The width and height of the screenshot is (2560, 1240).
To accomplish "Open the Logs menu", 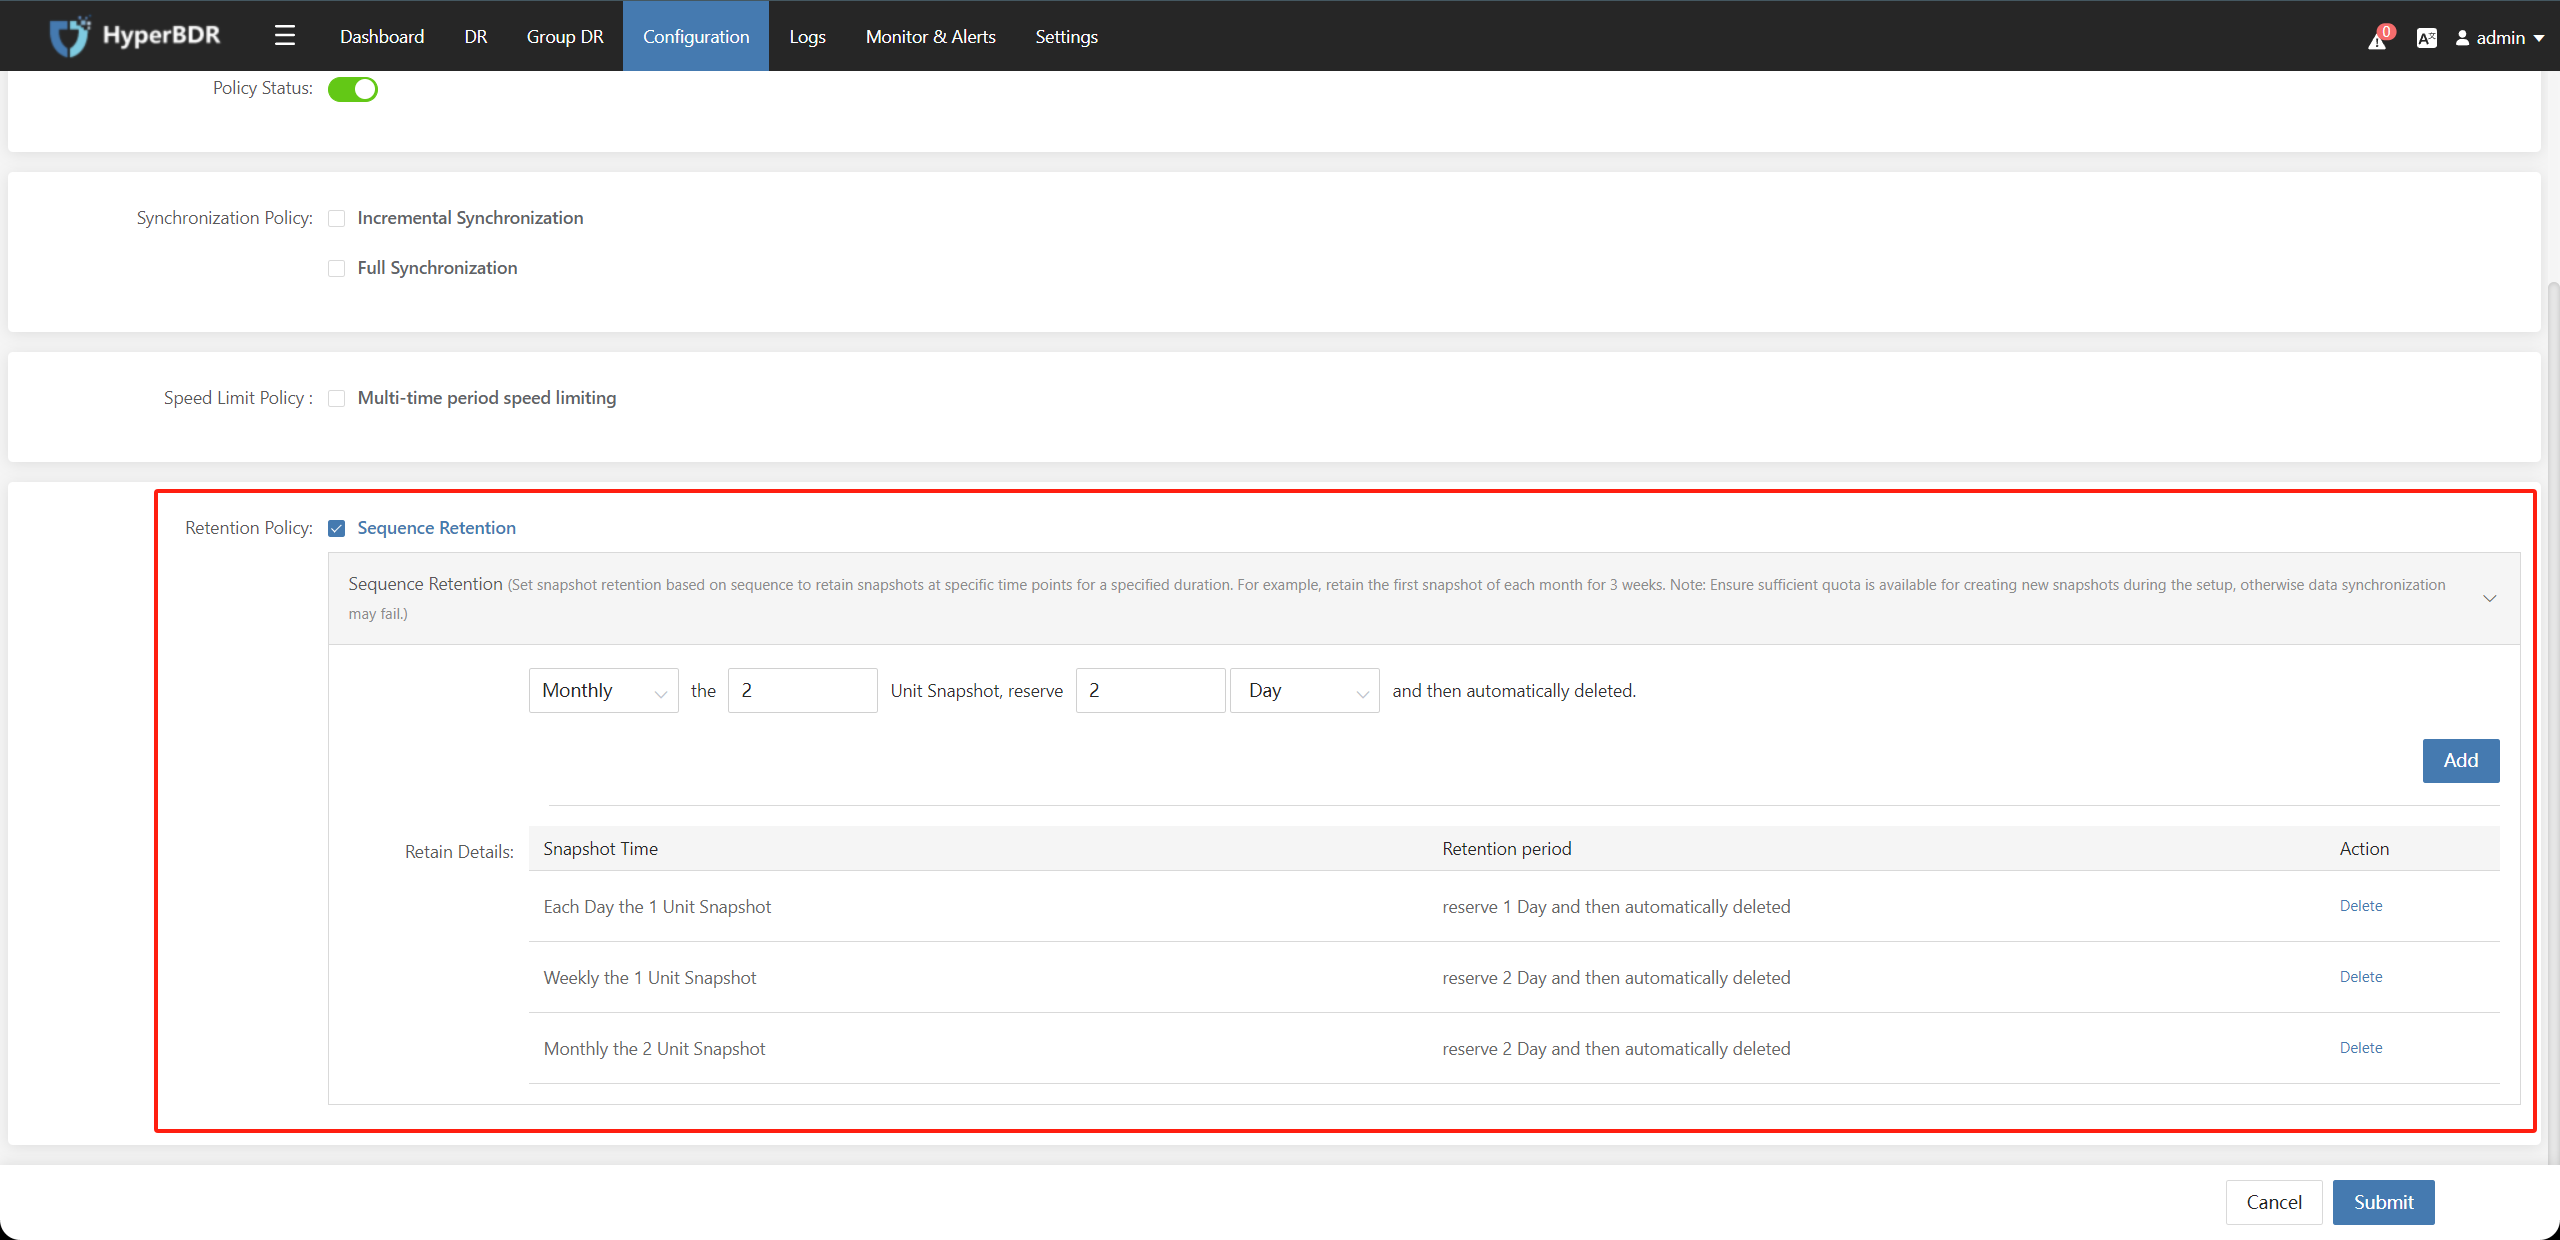I will tap(807, 36).
